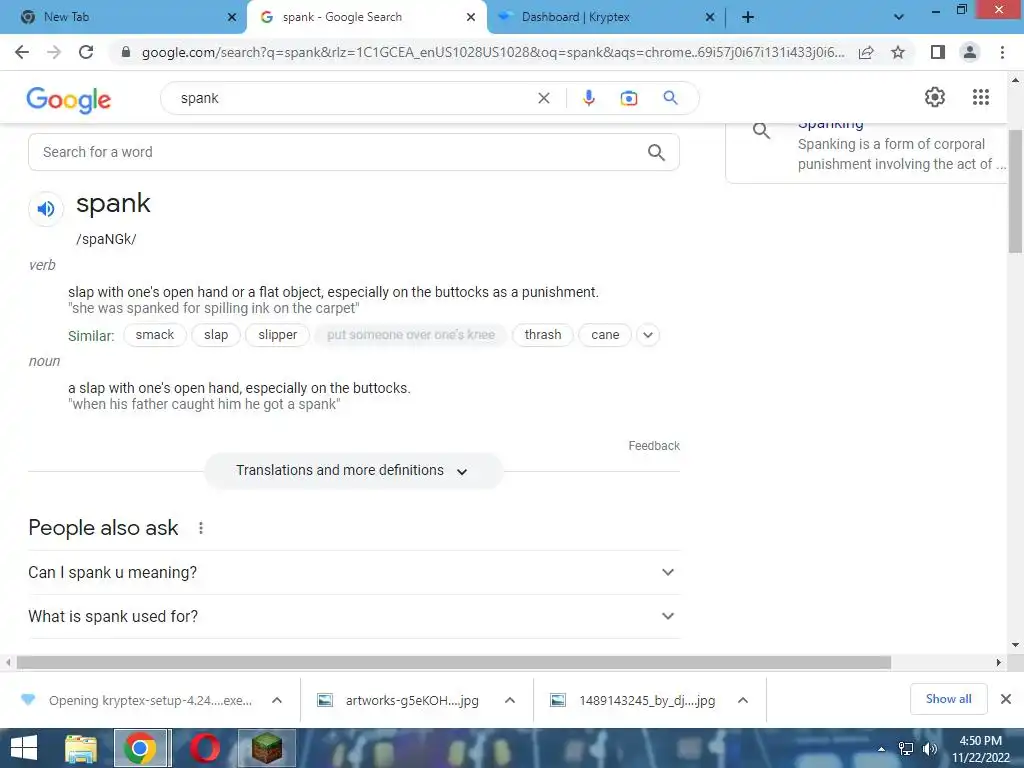Open the Chrome three-dot menu

point(1002,52)
